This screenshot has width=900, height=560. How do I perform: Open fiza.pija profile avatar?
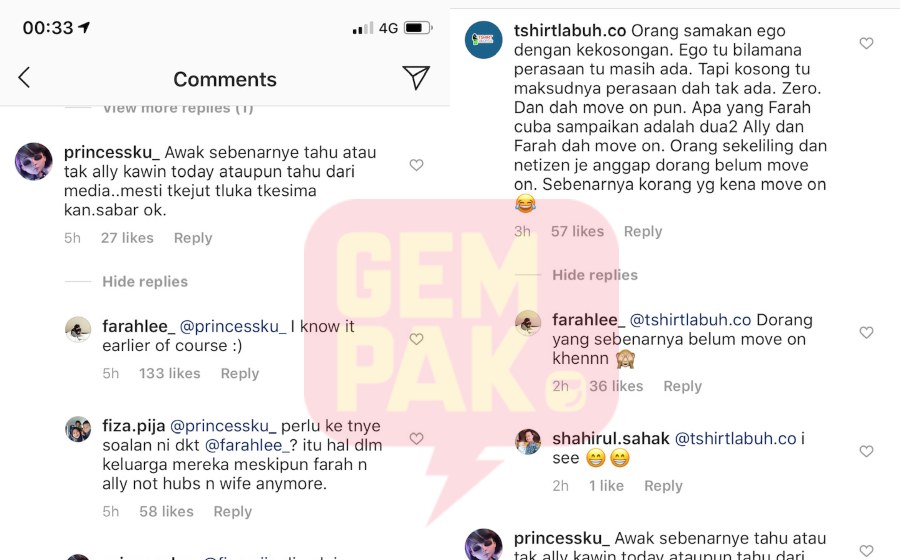tap(78, 429)
